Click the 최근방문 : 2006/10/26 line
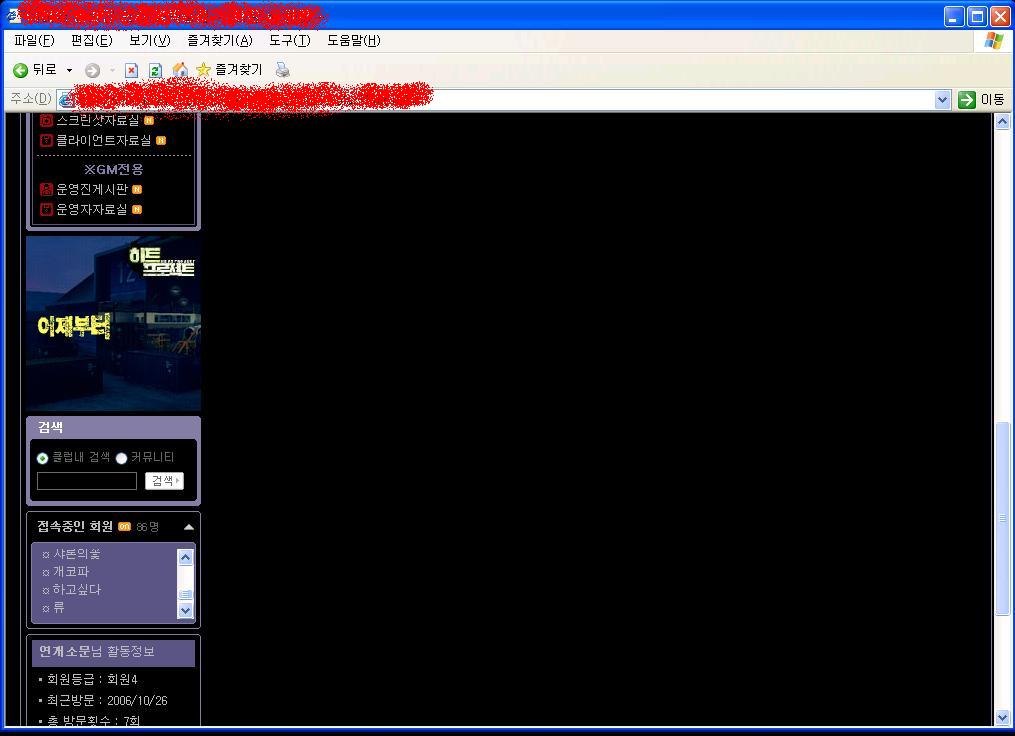This screenshot has width=1015, height=736. [x=107, y=700]
